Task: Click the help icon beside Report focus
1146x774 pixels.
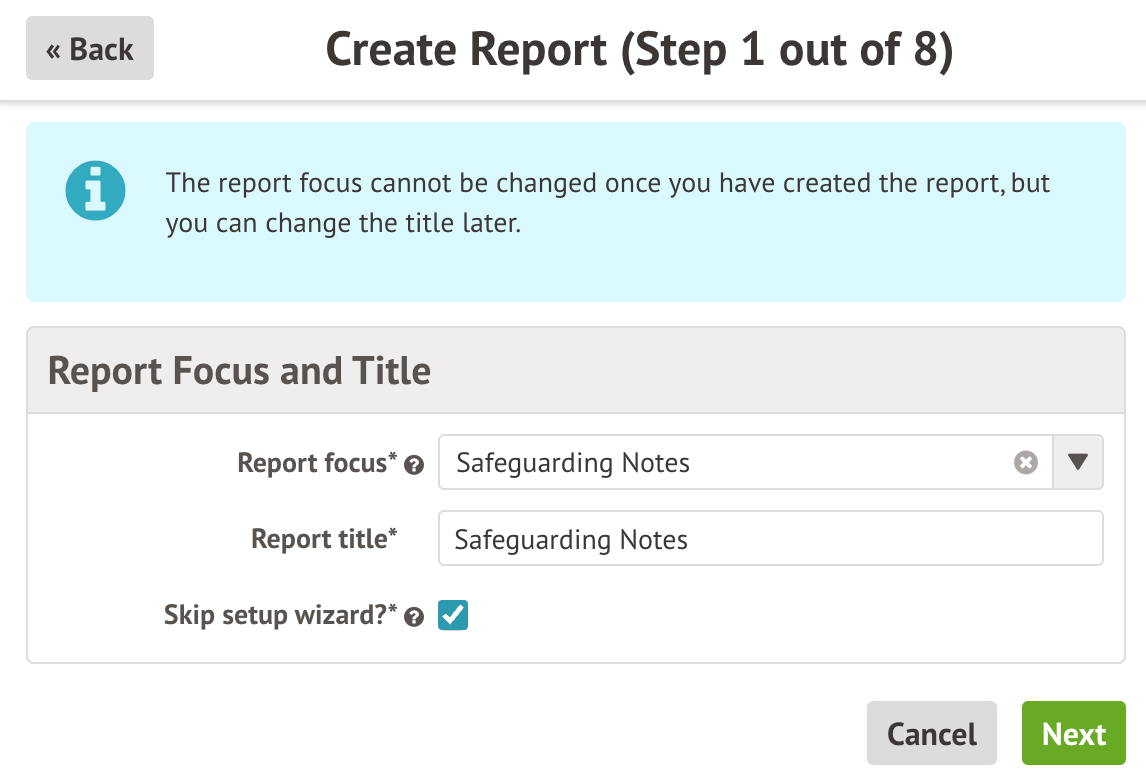Action: point(414,465)
